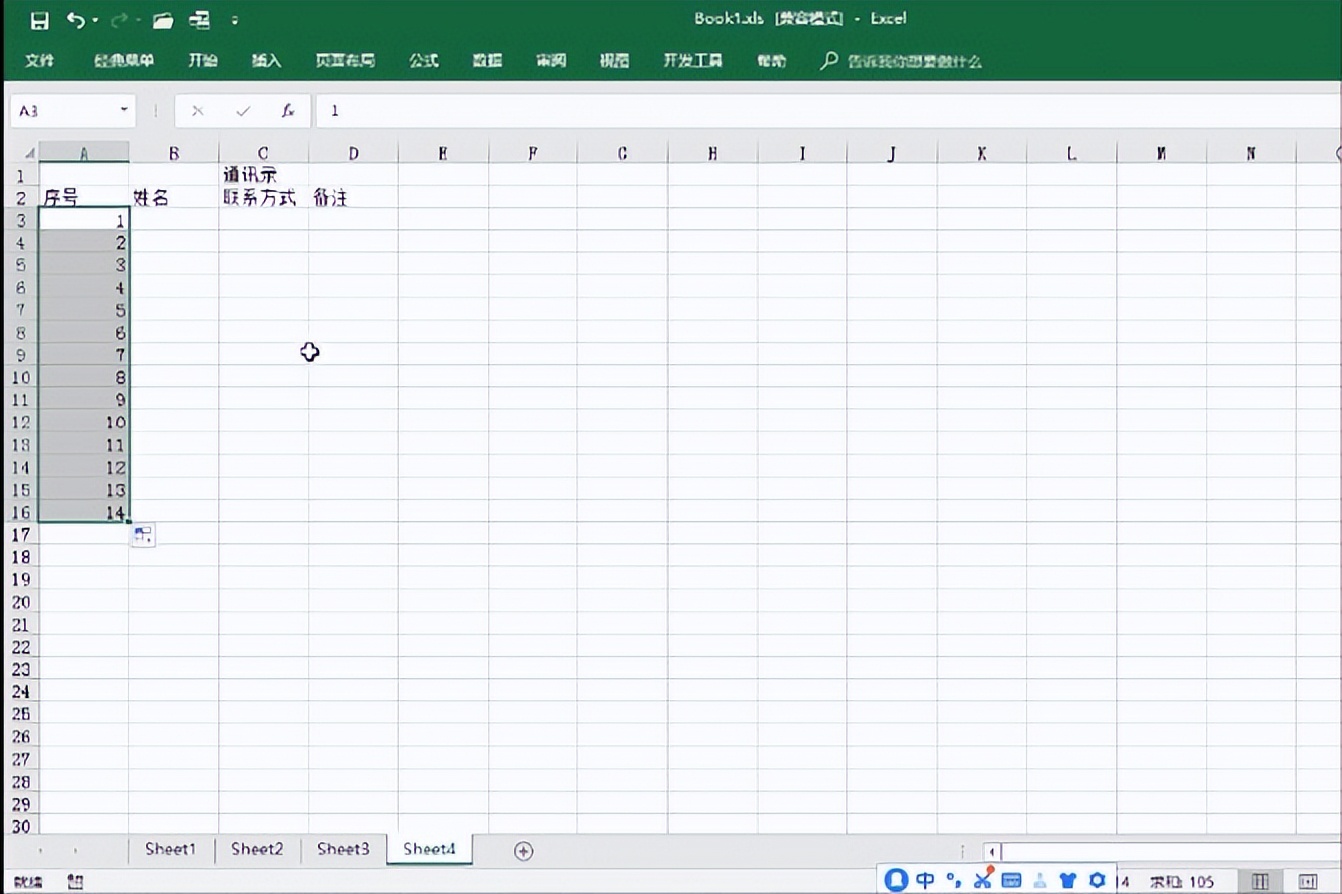
Task: Click the cell with value 14 in column A
Action: click(84, 513)
